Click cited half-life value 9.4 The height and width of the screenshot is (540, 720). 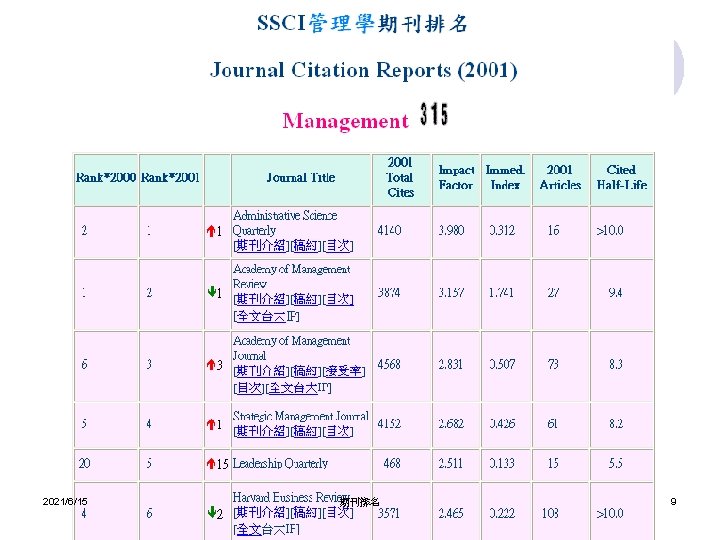point(615,292)
